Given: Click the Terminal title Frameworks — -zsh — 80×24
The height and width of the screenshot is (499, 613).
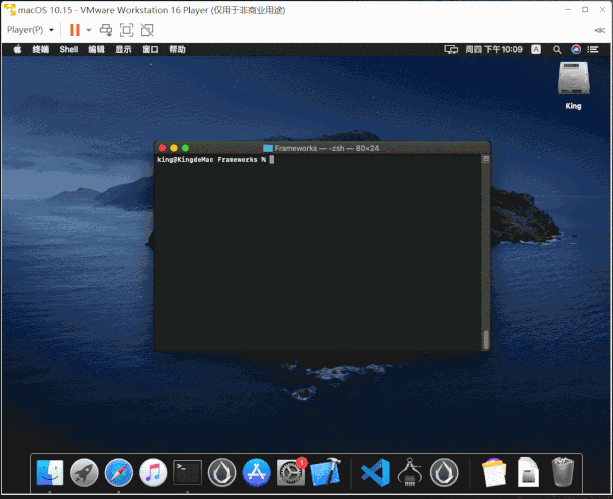Looking at the screenshot, I should tap(326, 148).
